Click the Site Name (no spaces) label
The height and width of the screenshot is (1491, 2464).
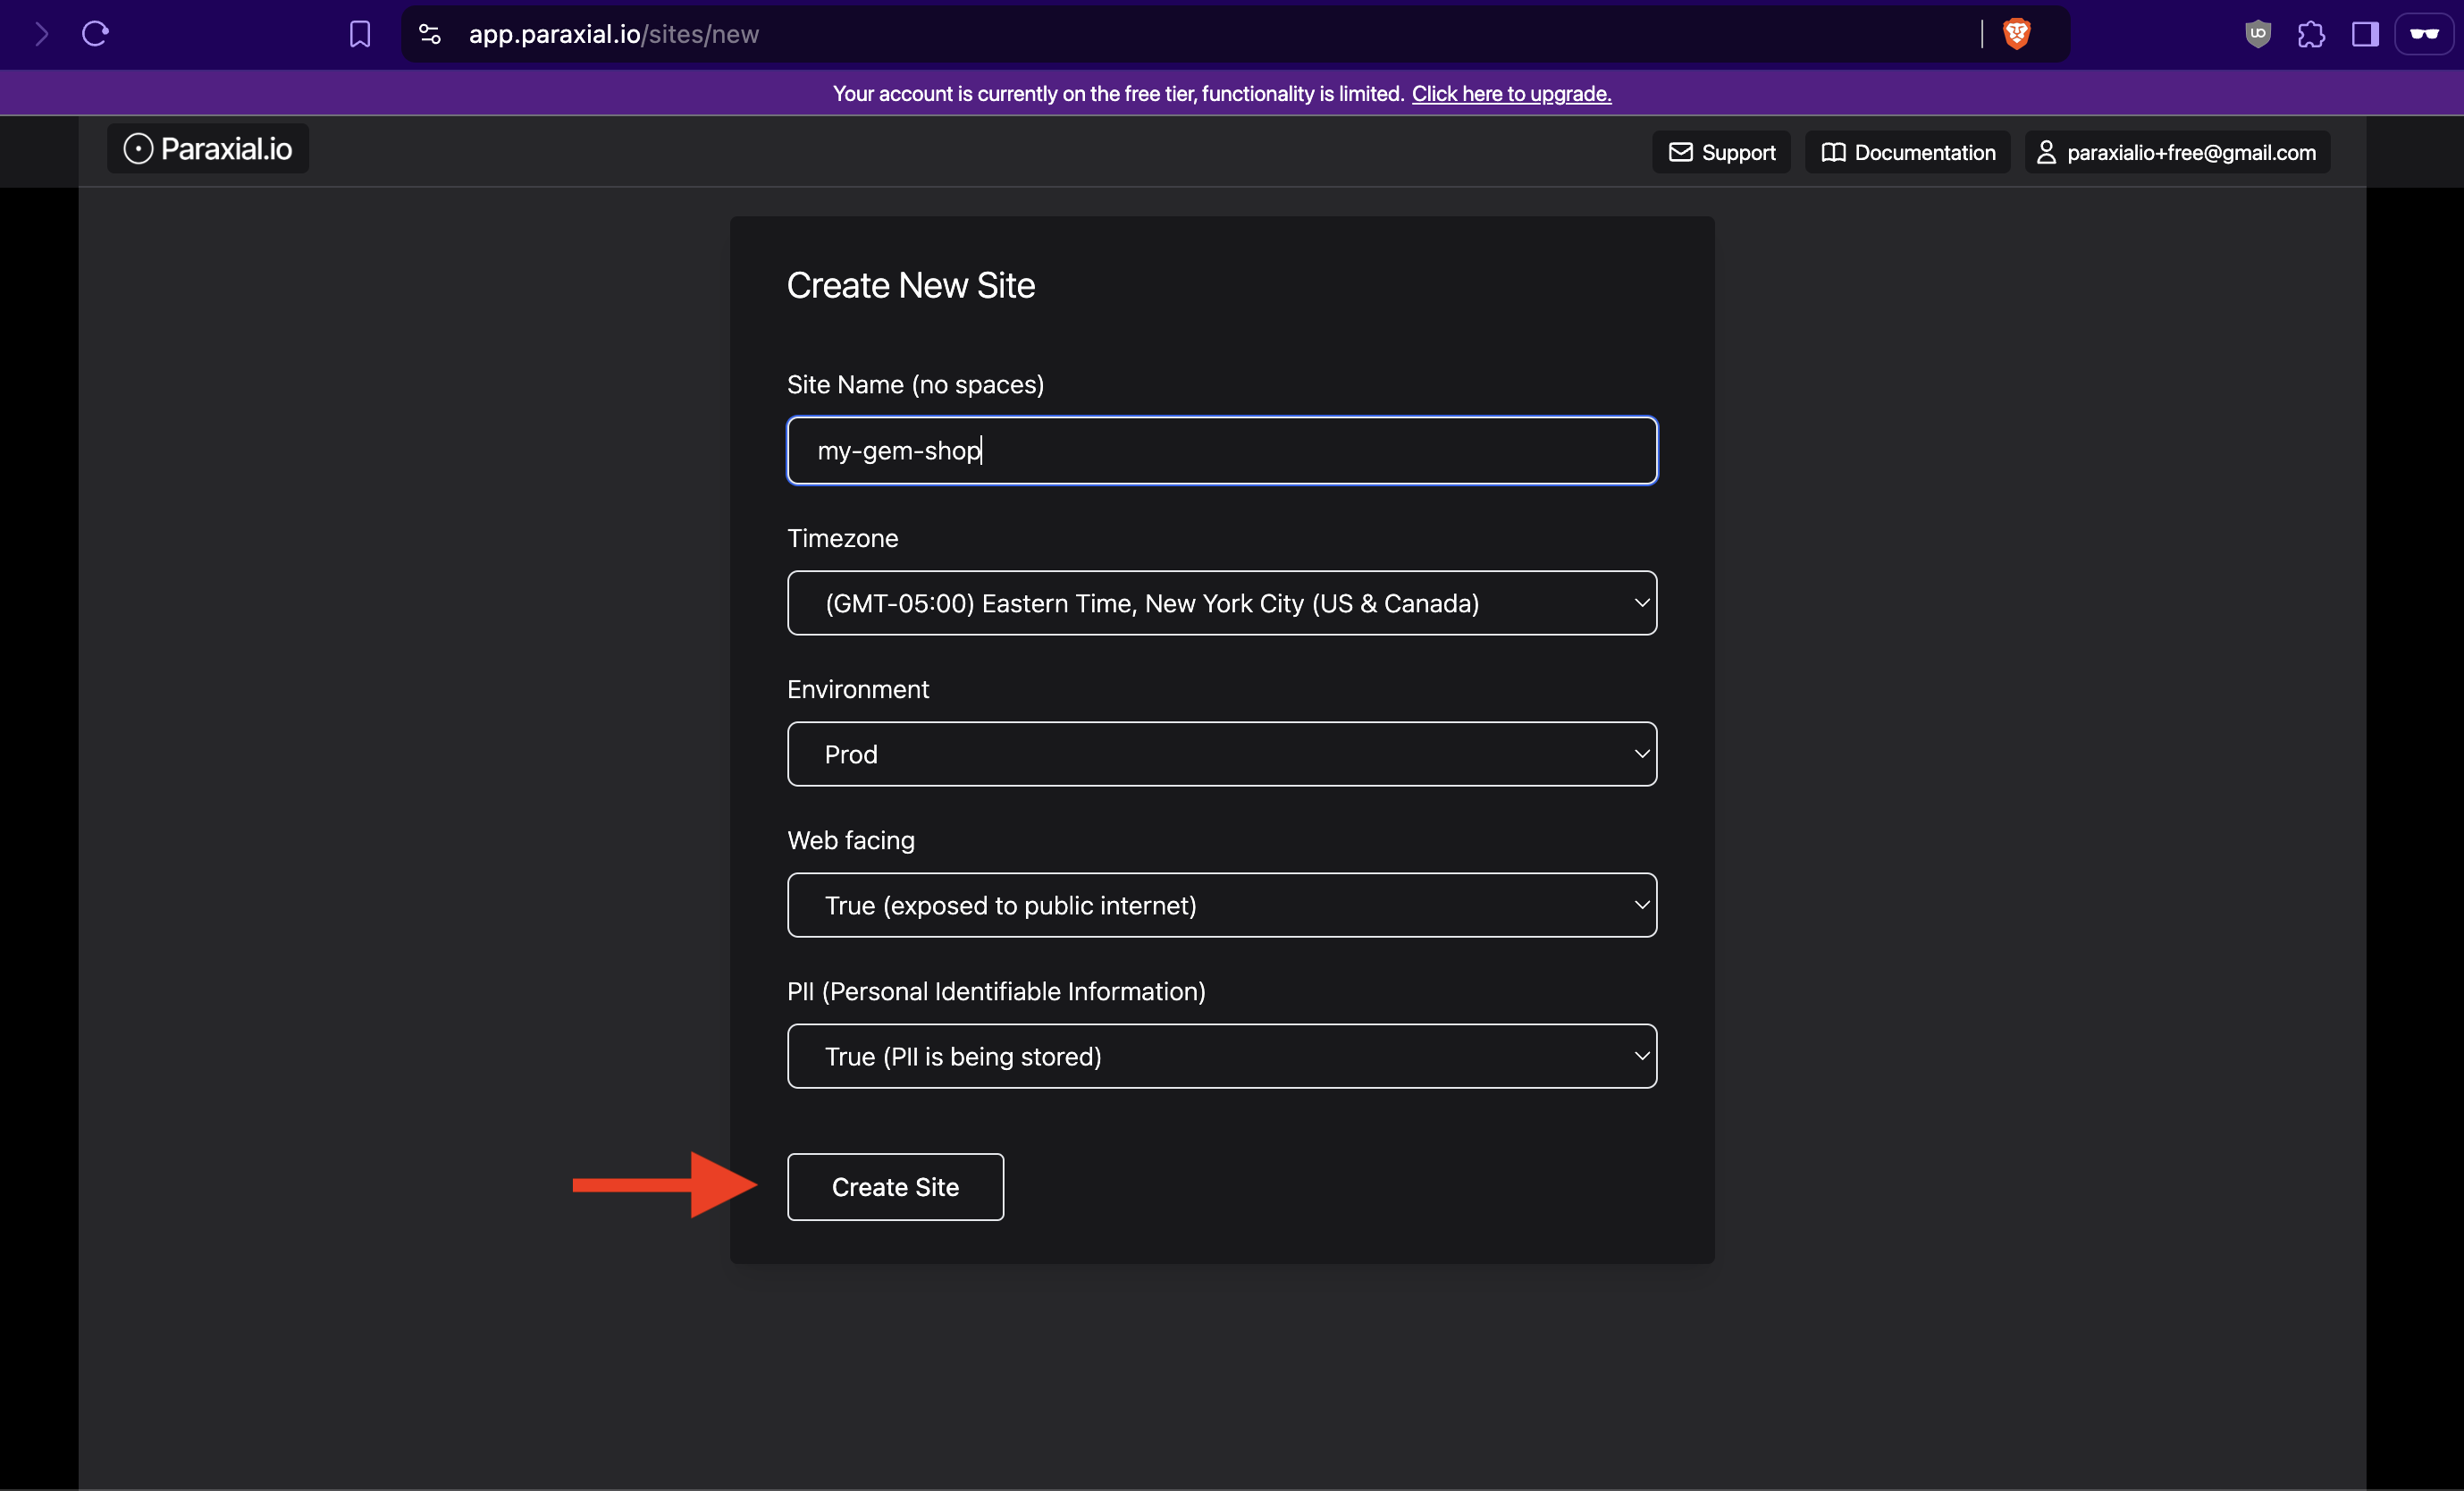coord(915,385)
